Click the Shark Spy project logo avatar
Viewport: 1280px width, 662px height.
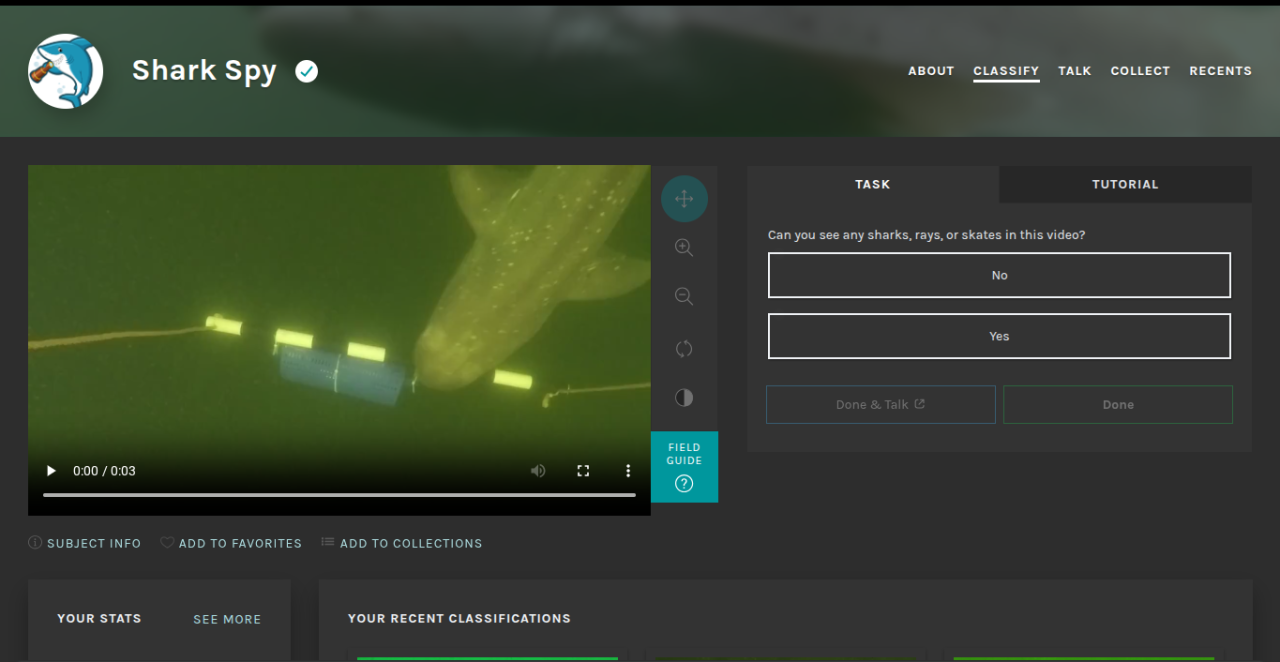click(x=66, y=71)
